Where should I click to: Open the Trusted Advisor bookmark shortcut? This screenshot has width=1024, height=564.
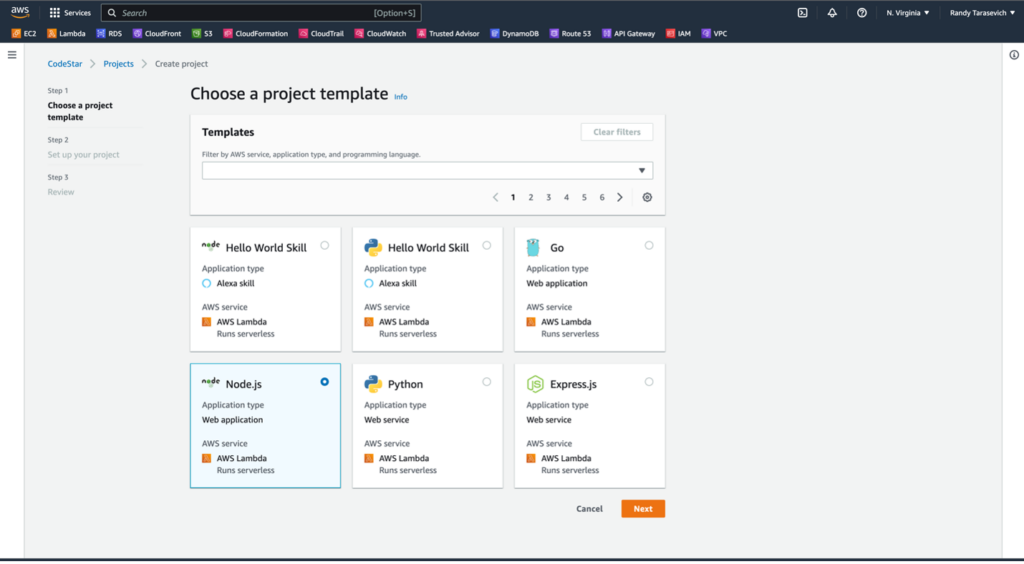pos(448,33)
